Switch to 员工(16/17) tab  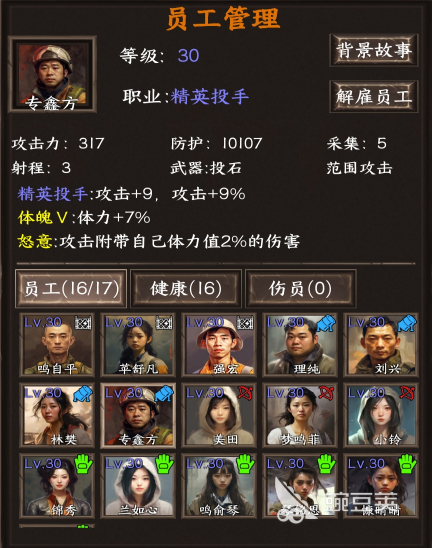click(x=71, y=289)
